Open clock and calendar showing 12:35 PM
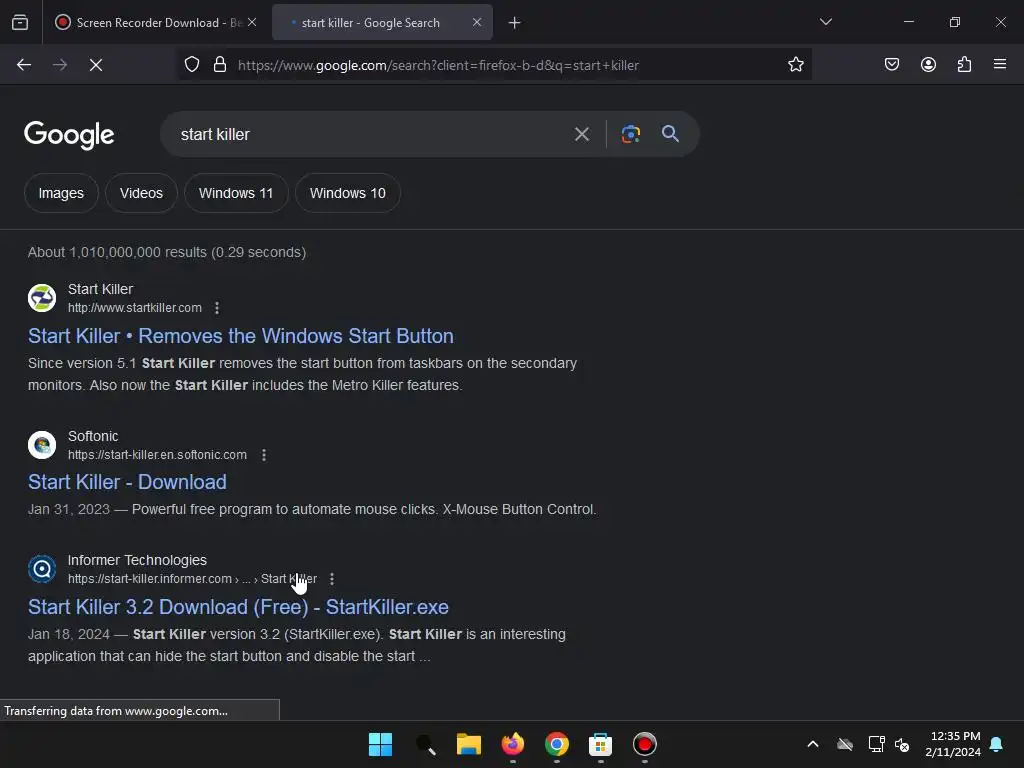The height and width of the screenshot is (768, 1024). click(x=953, y=744)
